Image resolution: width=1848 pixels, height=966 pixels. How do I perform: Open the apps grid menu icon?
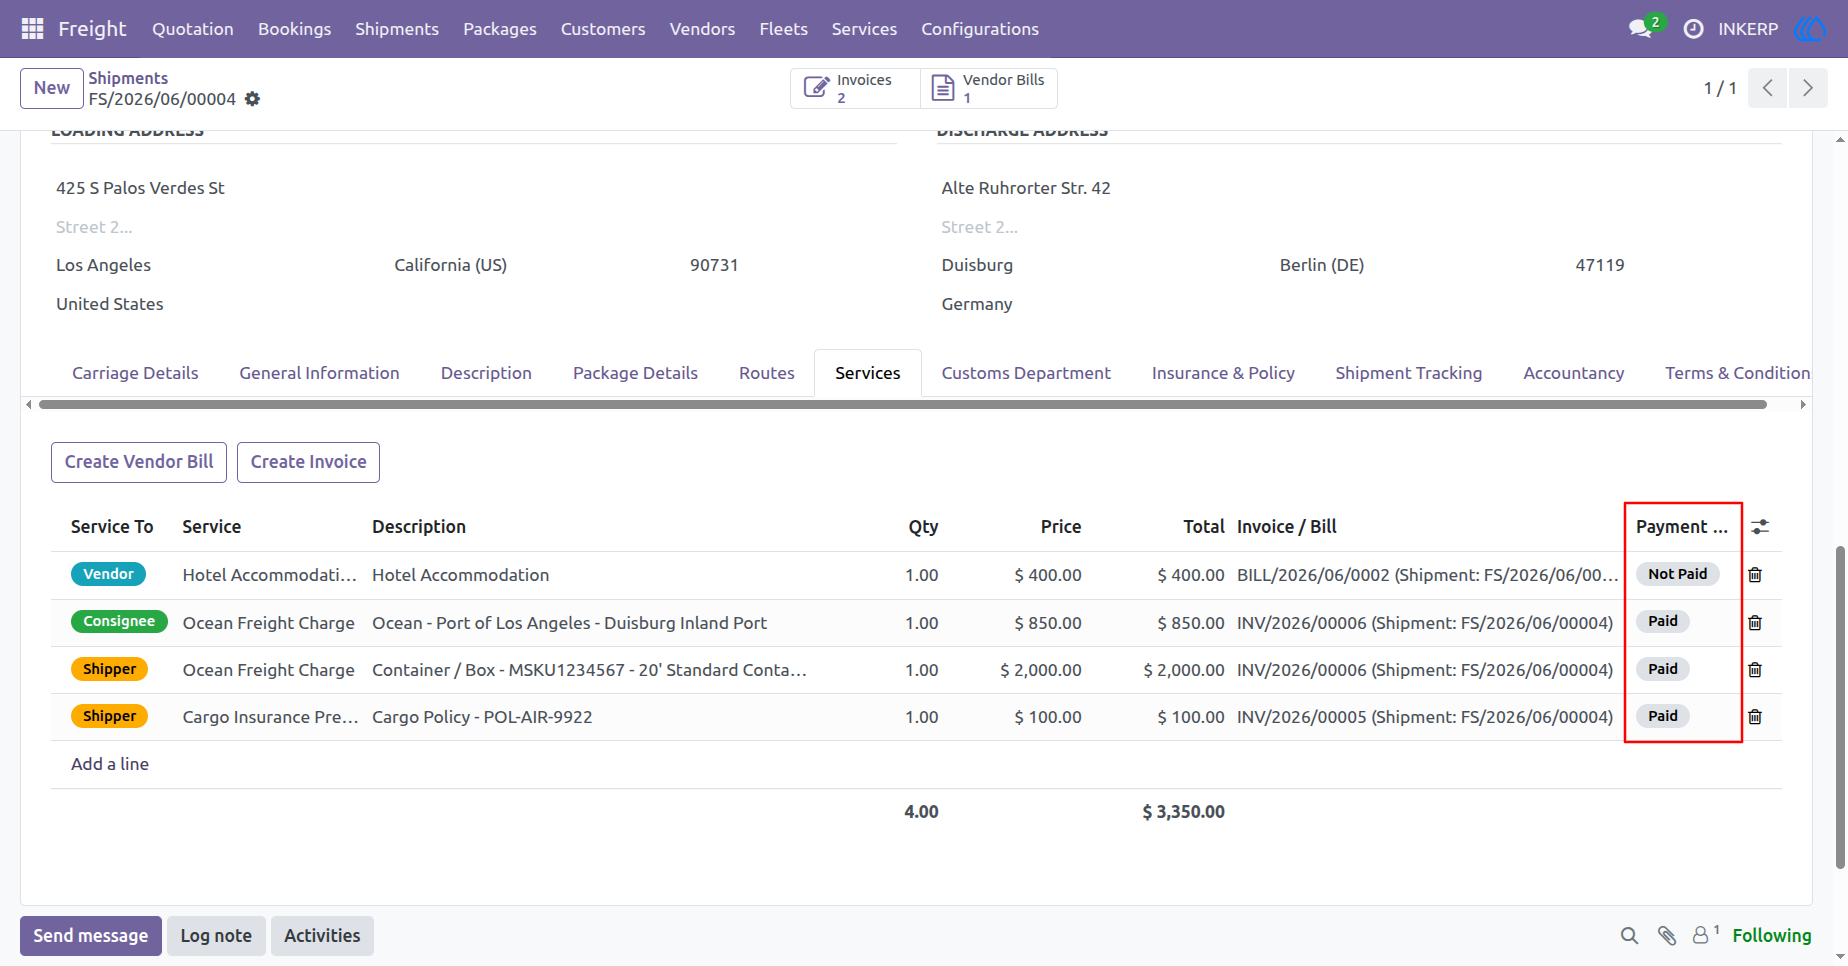coord(32,29)
